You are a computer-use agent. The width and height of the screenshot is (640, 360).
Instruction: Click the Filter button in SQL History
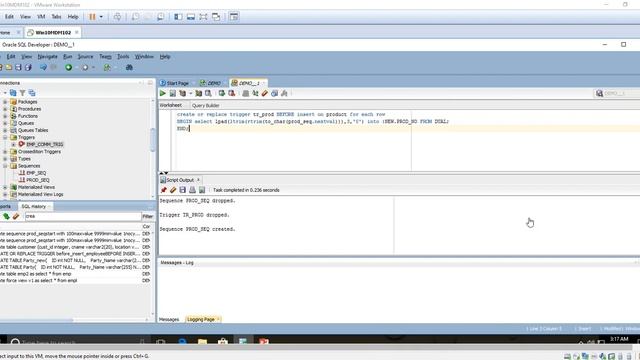pyautogui.click(x=147, y=216)
